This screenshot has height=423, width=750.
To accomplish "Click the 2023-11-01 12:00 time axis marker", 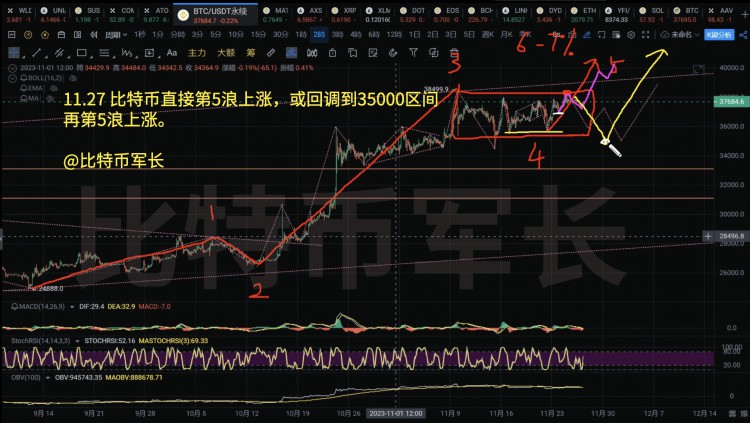I will [396, 413].
